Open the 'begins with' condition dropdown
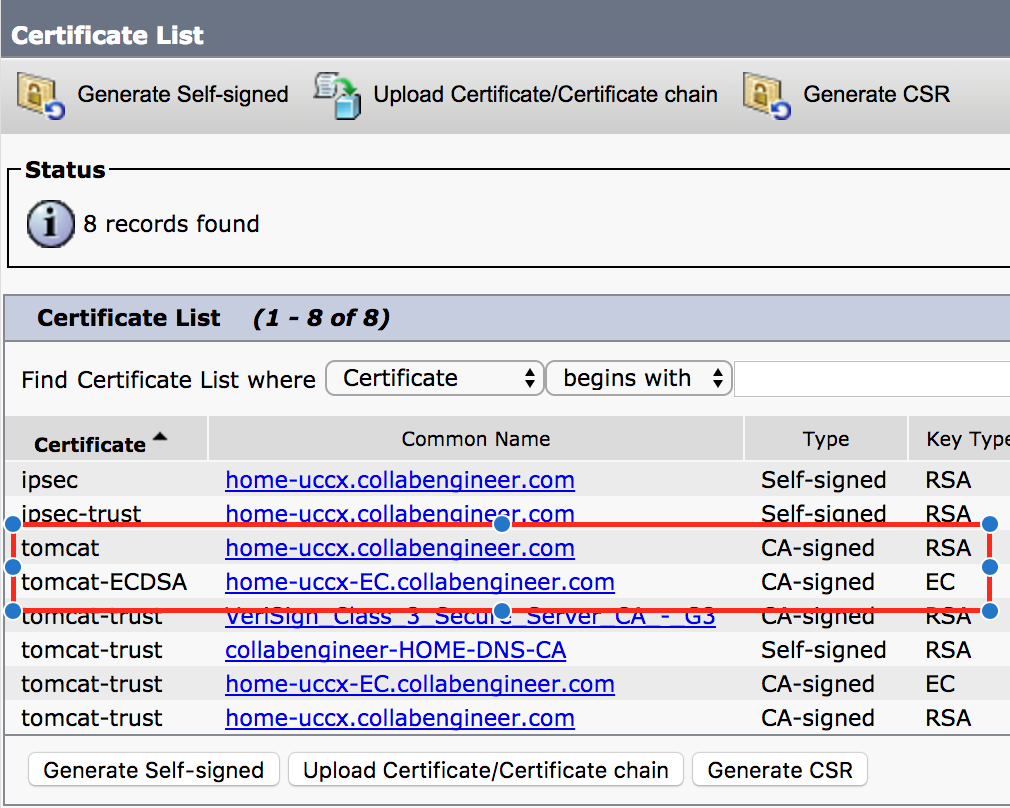Image resolution: width=1010 pixels, height=808 pixels. tap(639, 379)
